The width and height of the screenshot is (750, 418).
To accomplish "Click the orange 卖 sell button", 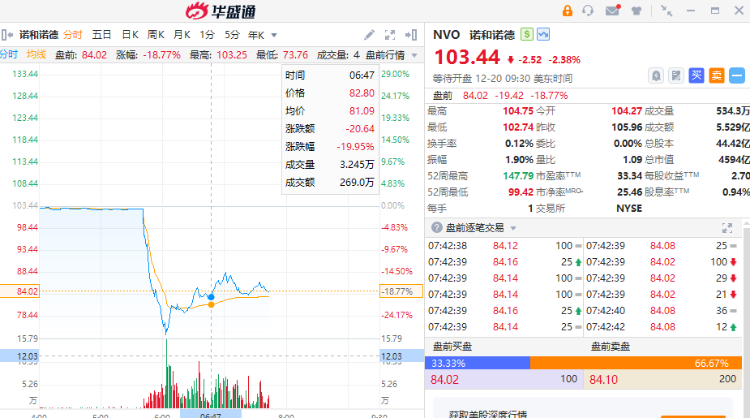I will click(716, 75).
